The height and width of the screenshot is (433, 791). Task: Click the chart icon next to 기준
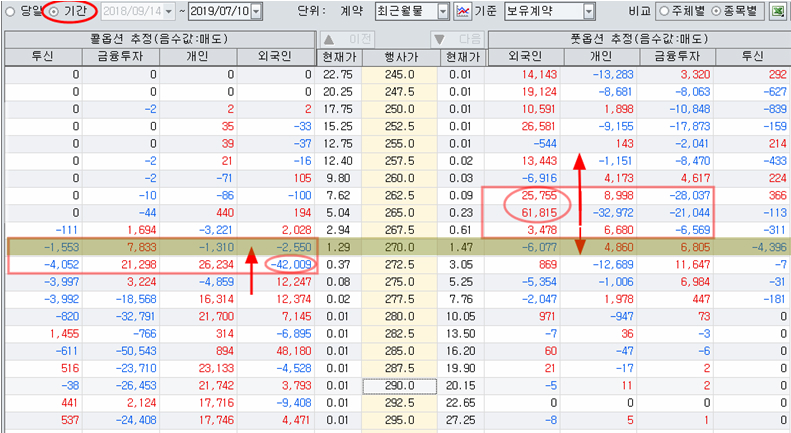click(x=463, y=12)
